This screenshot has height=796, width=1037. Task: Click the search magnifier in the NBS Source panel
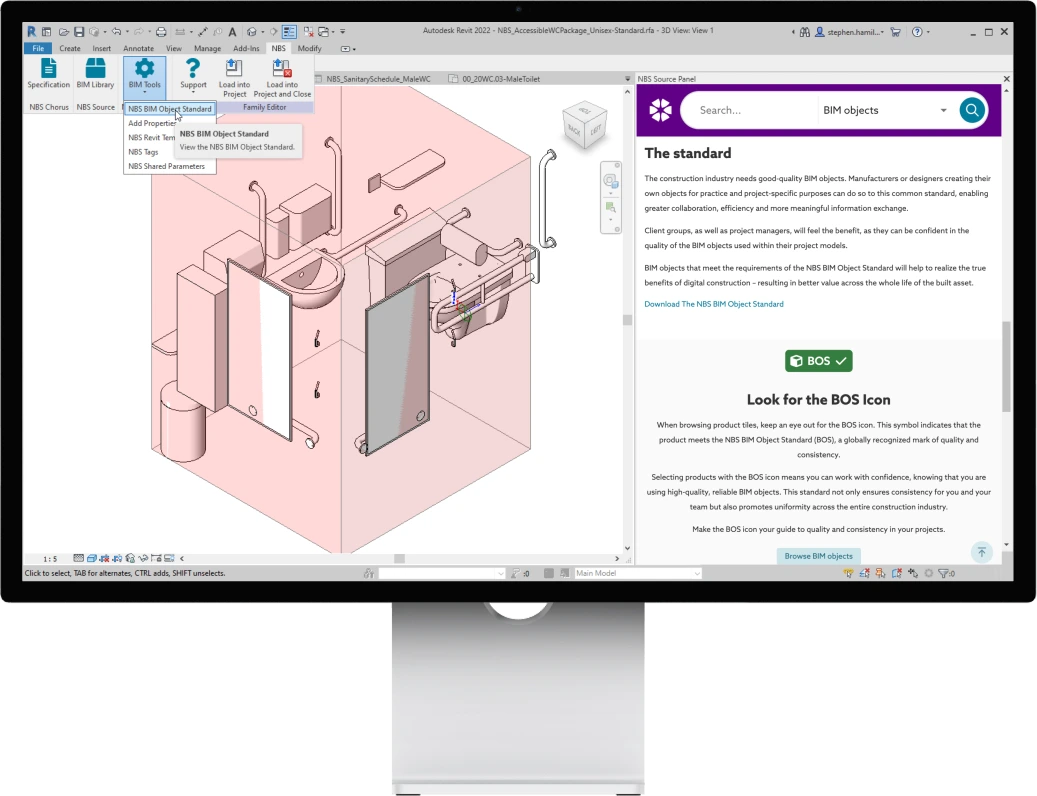point(971,110)
